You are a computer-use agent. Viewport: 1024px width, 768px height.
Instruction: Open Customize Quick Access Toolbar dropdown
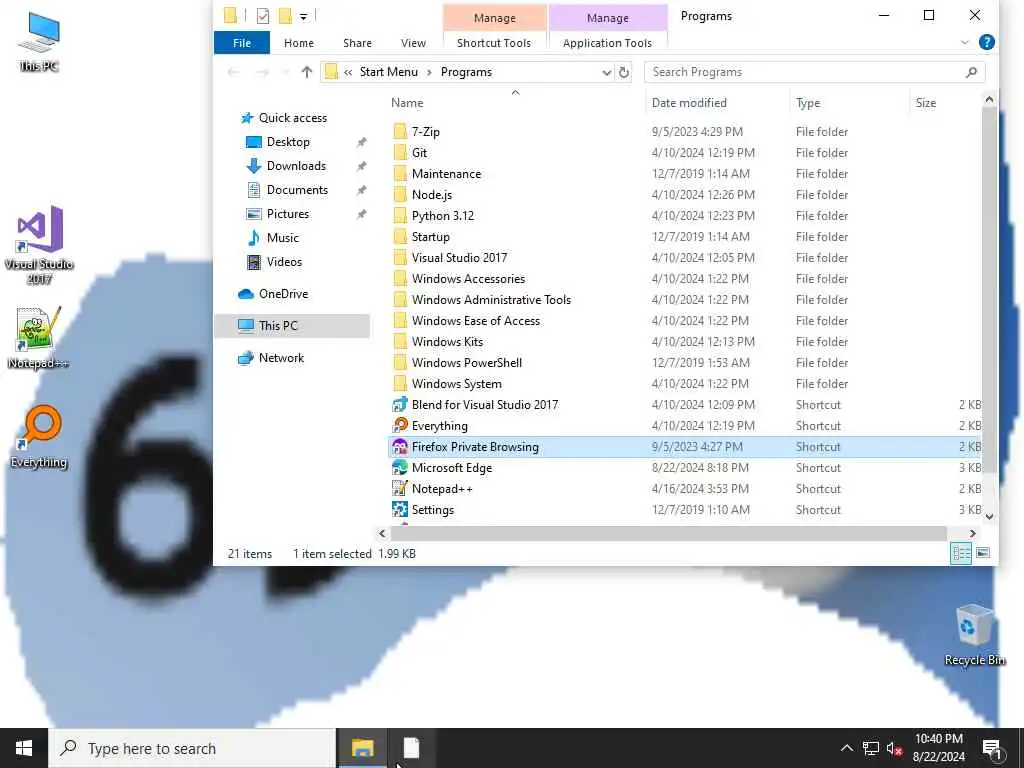coord(303,16)
